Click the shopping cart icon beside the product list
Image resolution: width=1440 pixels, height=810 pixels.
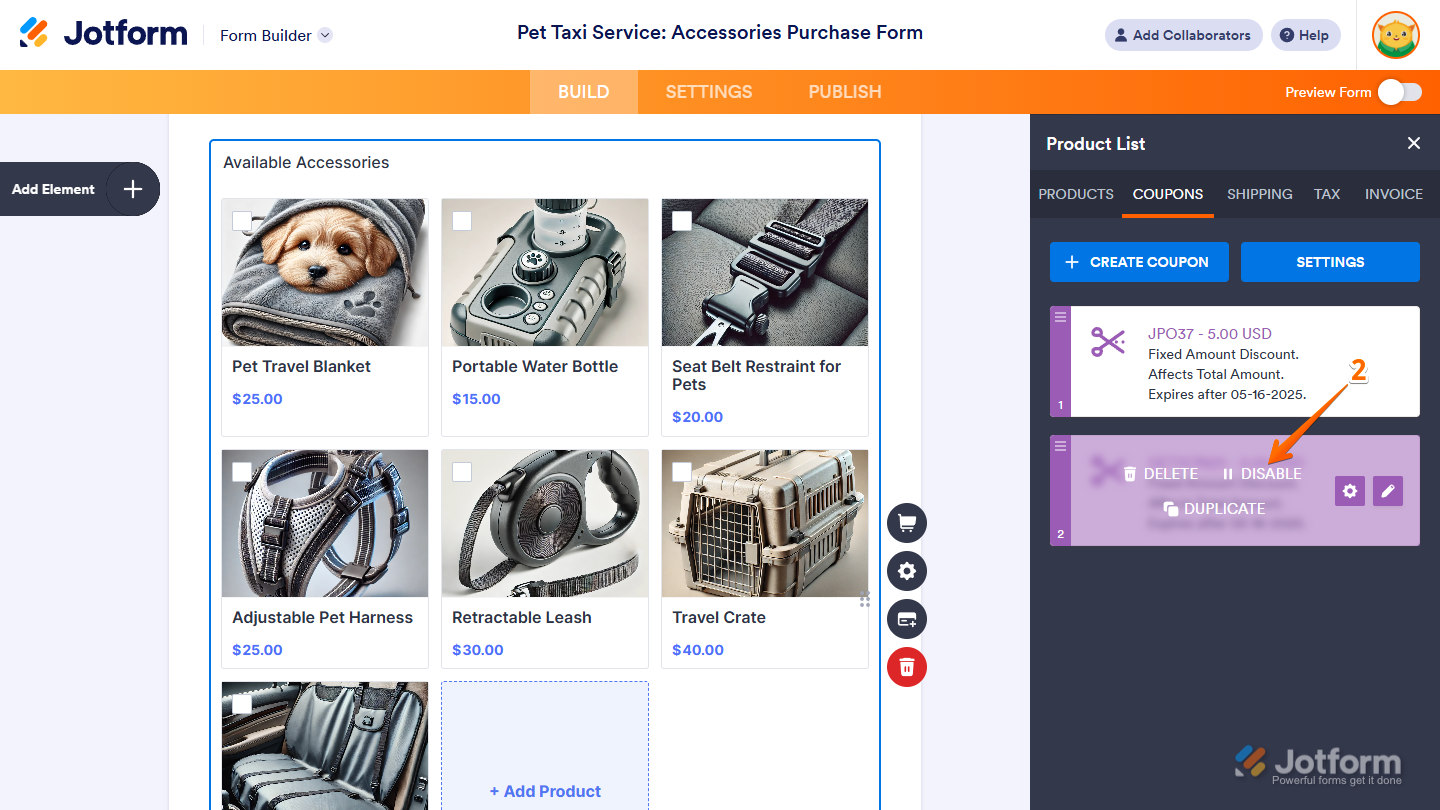907,523
